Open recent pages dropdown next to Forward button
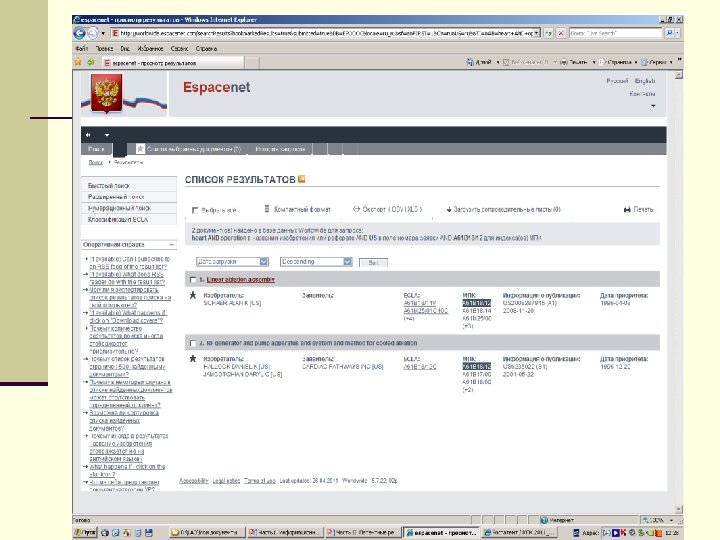The height and width of the screenshot is (540, 720). point(103,33)
